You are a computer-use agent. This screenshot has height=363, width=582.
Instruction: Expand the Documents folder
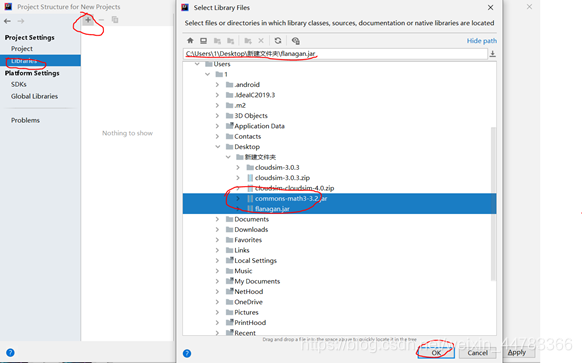coord(218,219)
